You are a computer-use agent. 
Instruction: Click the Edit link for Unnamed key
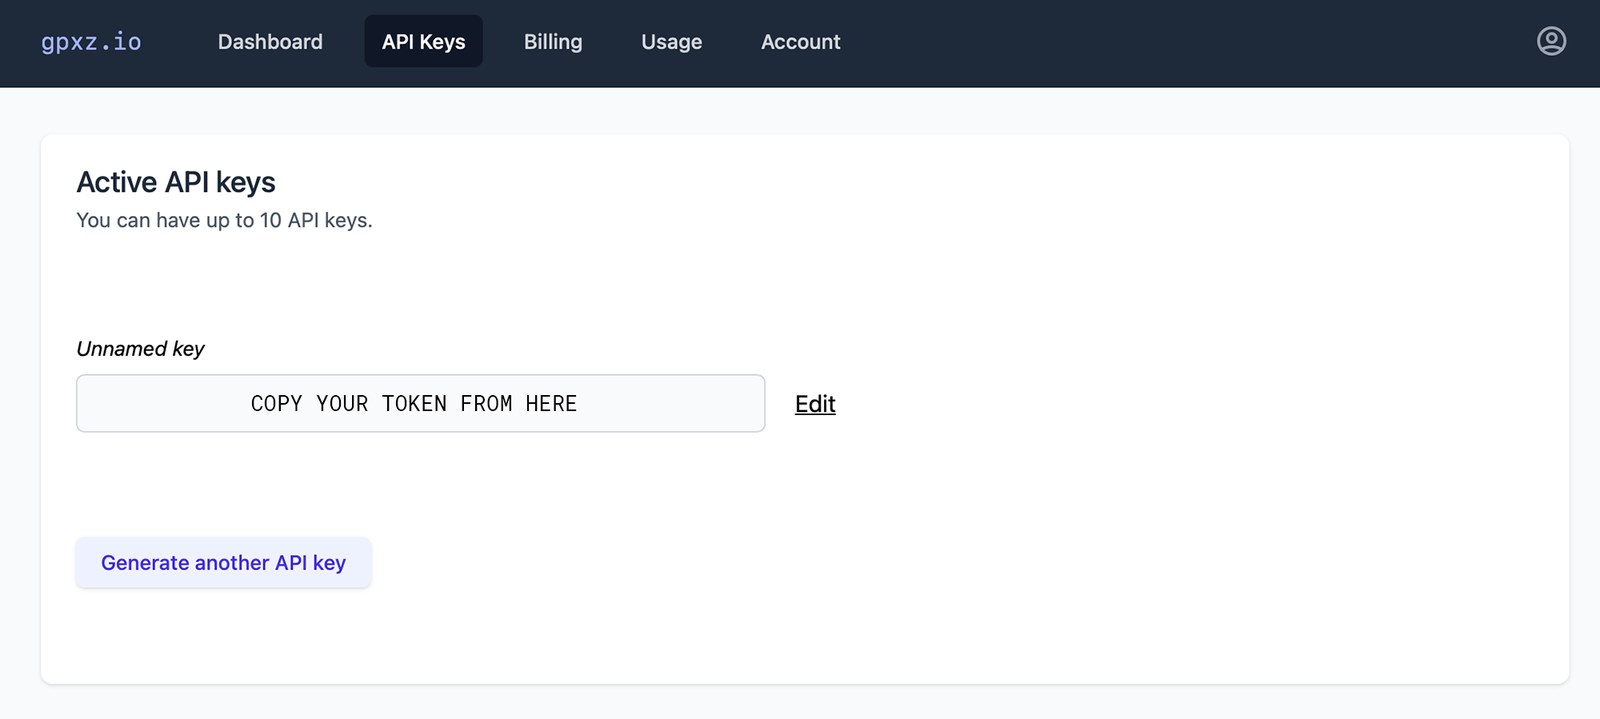[x=815, y=404]
